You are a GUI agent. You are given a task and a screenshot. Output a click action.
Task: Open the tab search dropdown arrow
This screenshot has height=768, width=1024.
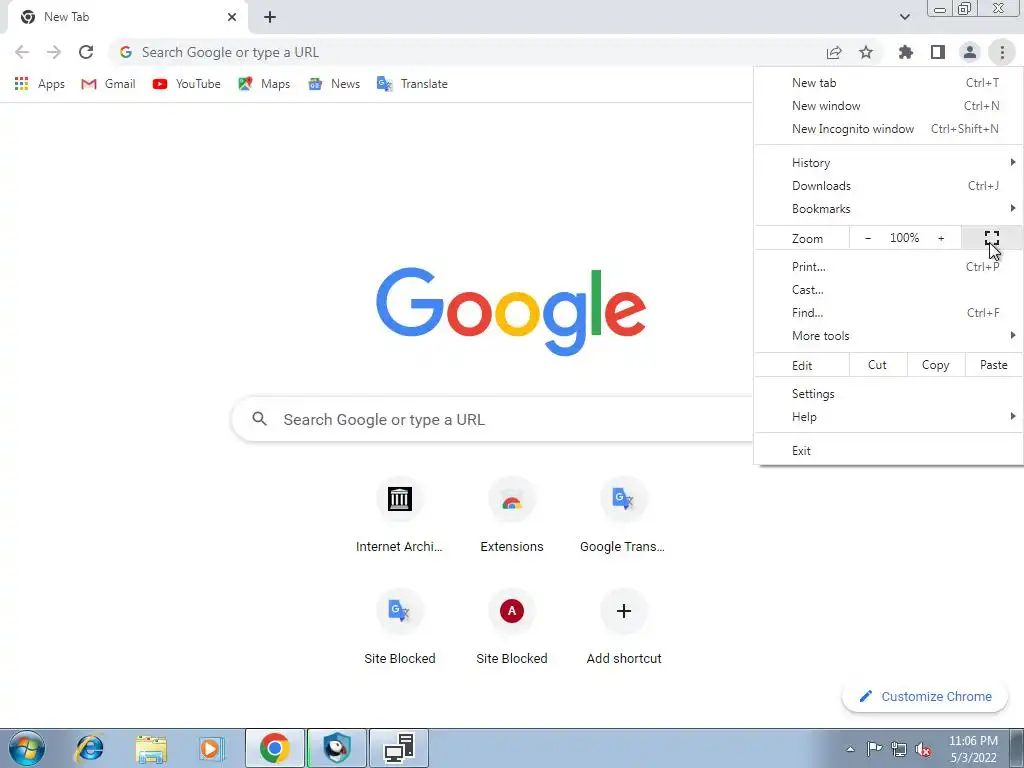pyautogui.click(x=904, y=17)
